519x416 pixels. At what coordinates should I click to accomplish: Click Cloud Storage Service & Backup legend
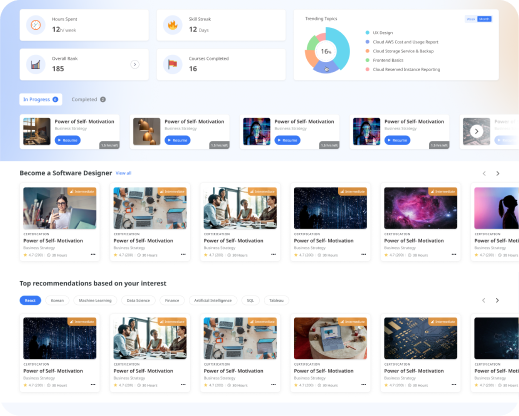click(400, 51)
